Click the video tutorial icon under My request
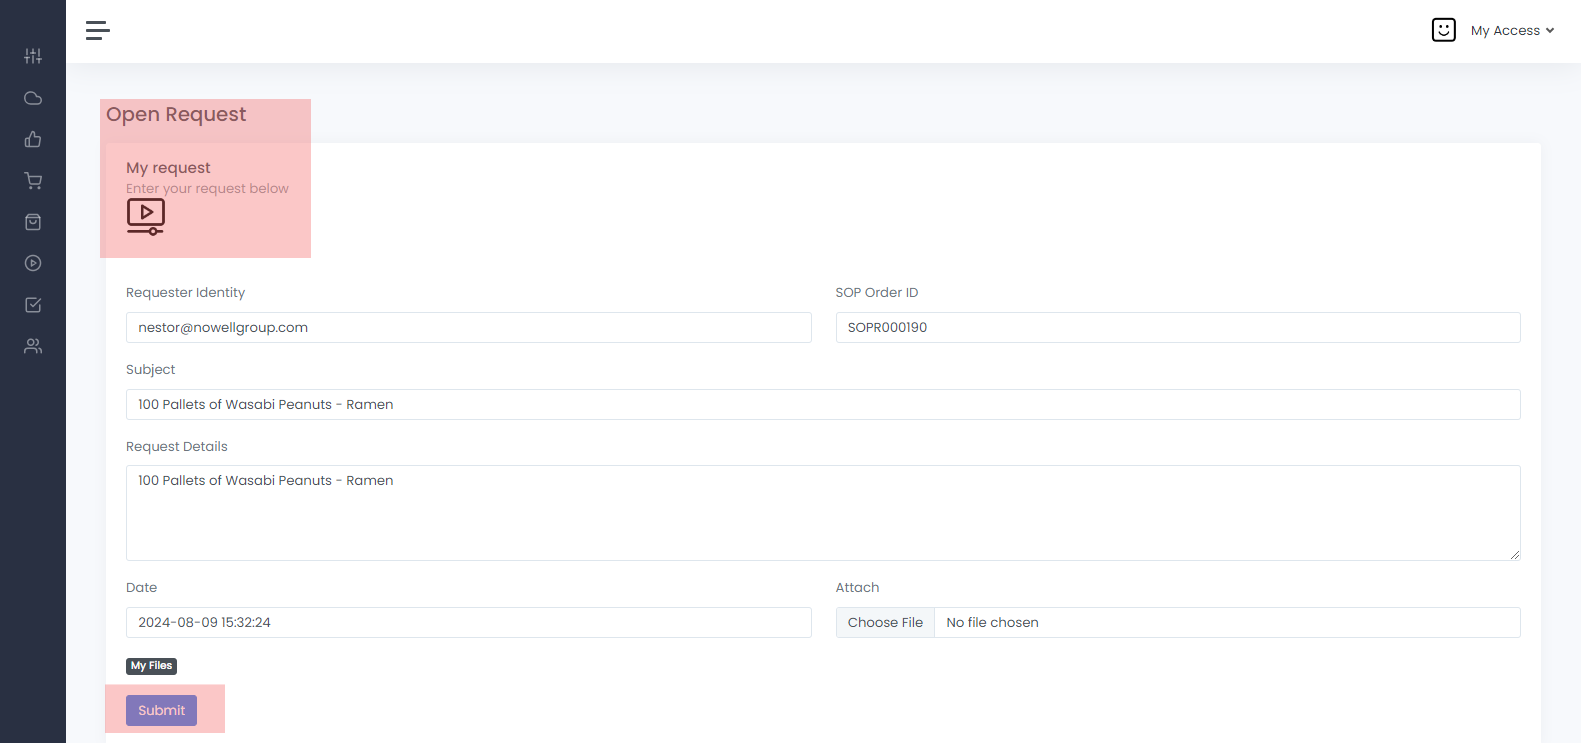1581x743 pixels. [146, 216]
